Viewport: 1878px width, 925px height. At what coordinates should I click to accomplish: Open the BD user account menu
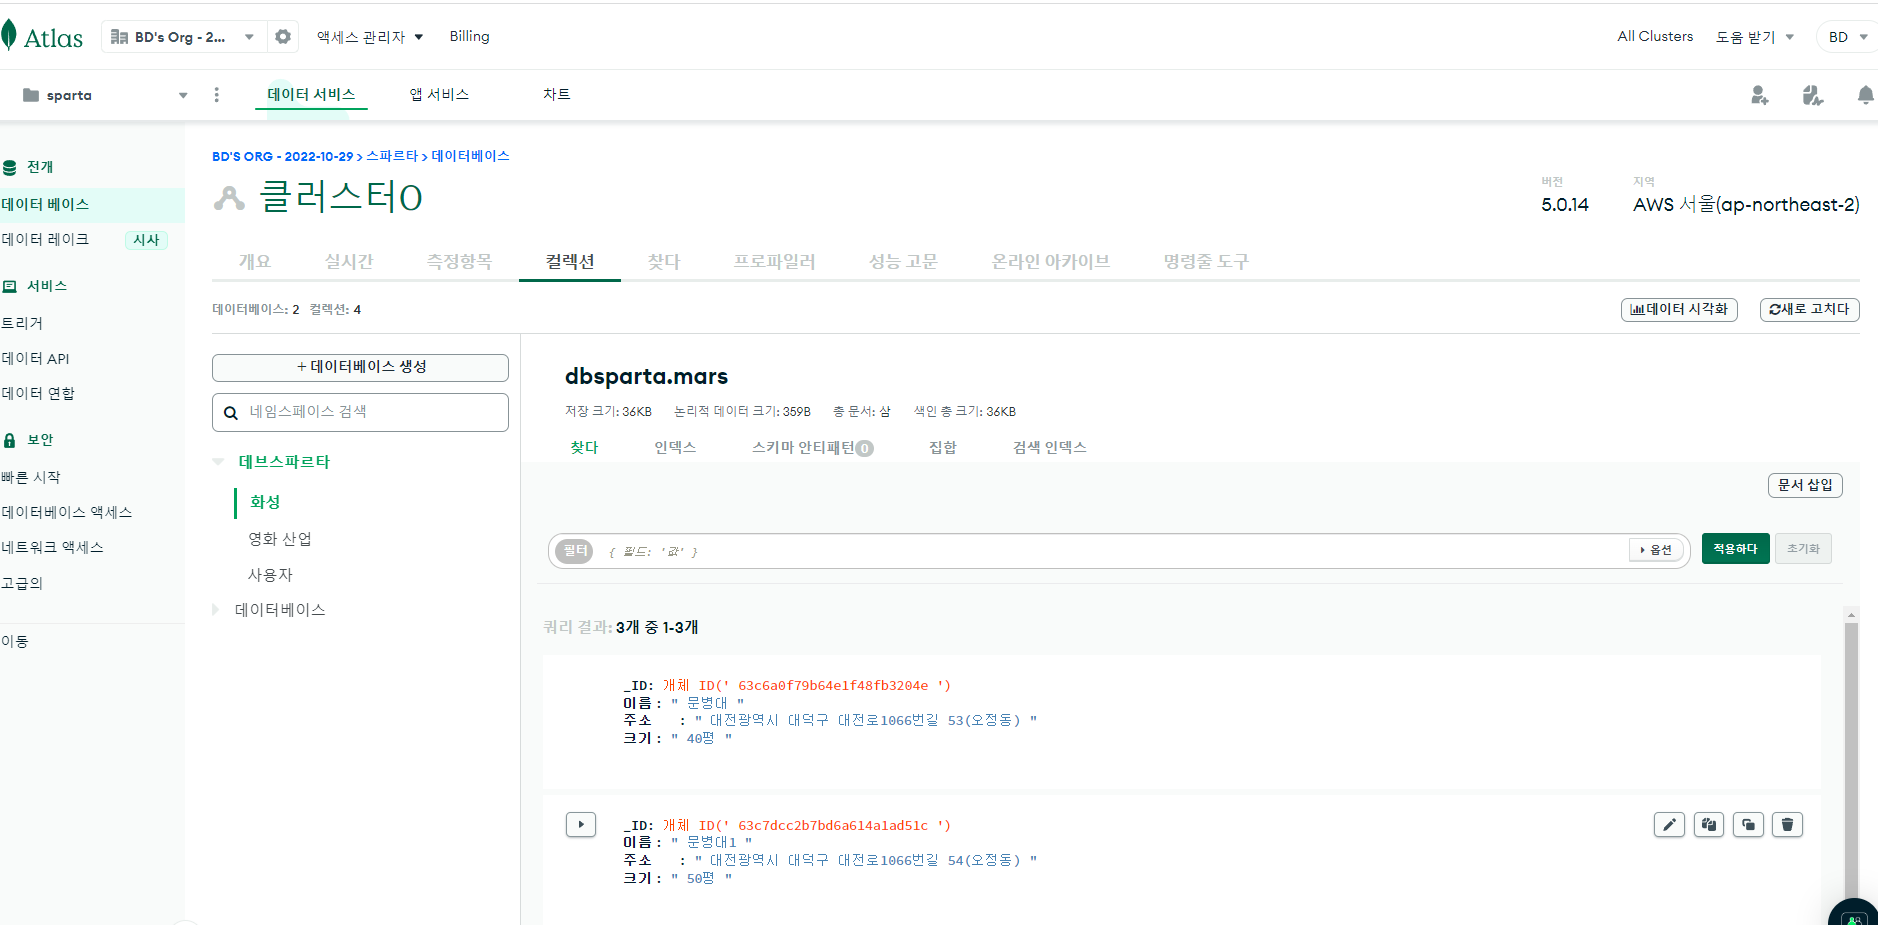point(1847,37)
